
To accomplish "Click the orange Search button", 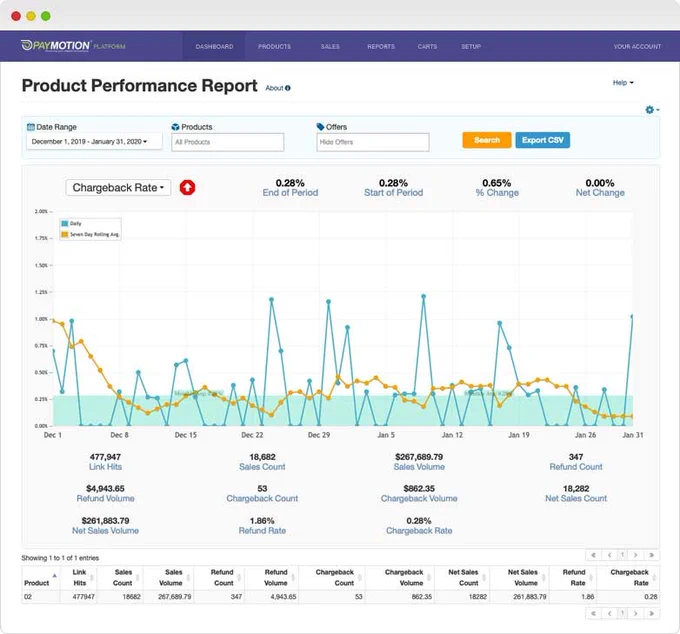I will coord(487,140).
